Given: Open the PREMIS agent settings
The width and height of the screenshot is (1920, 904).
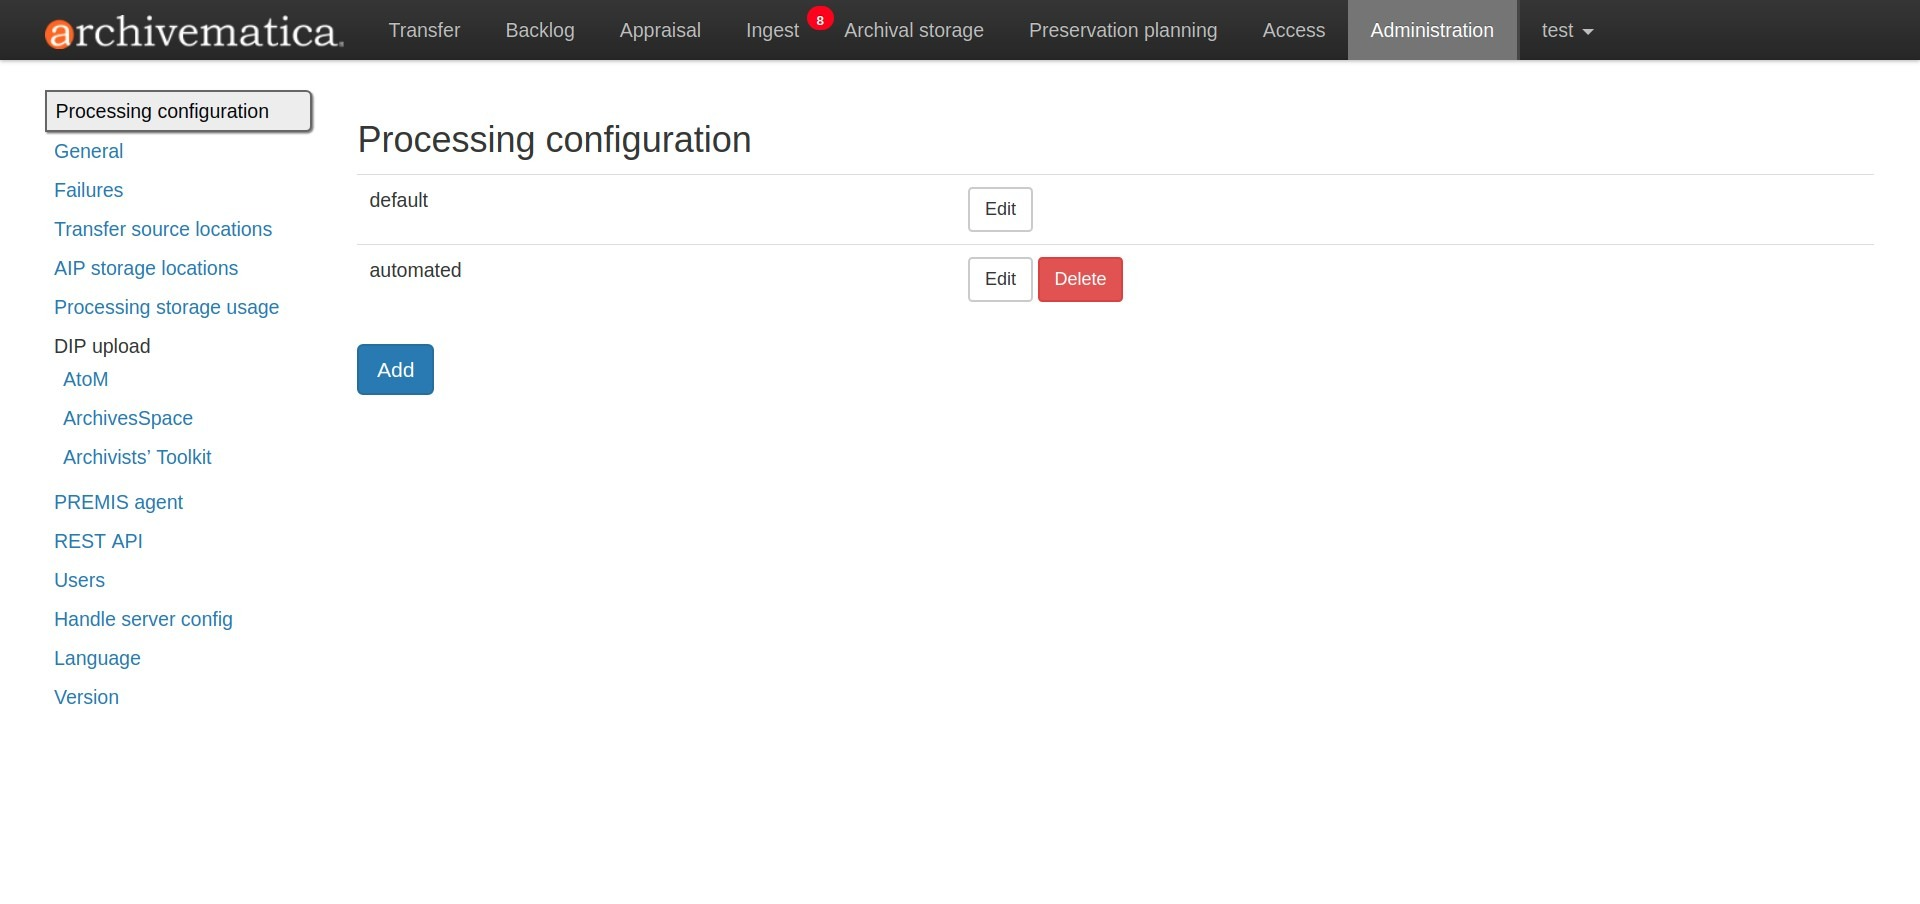Looking at the screenshot, I should [x=118, y=502].
